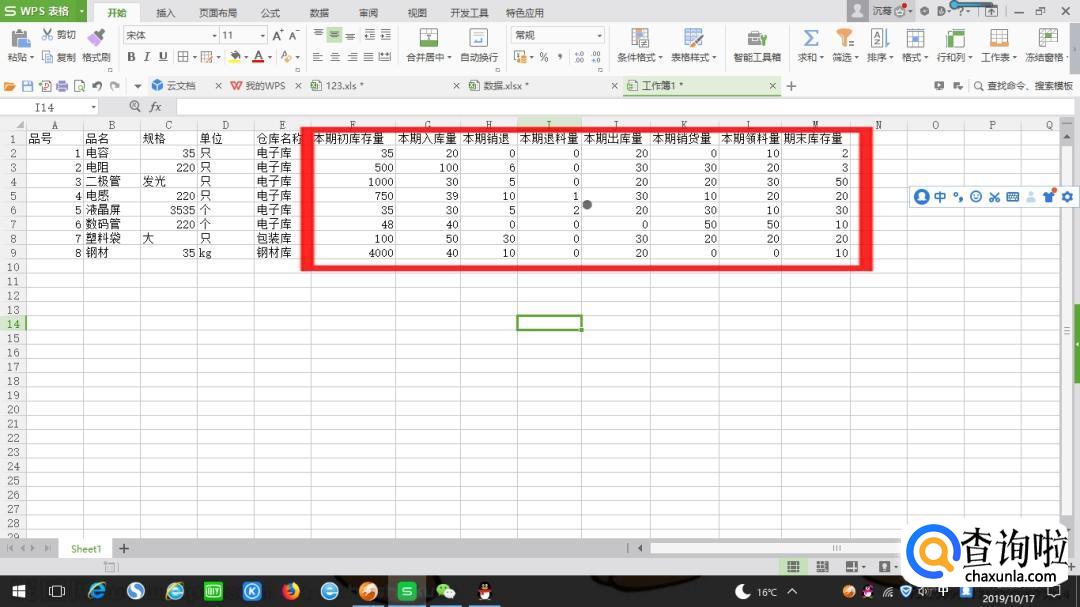This screenshot has height=607, width=1080.
Task: Toggle Underline formatting
Action: coord(163,57)
